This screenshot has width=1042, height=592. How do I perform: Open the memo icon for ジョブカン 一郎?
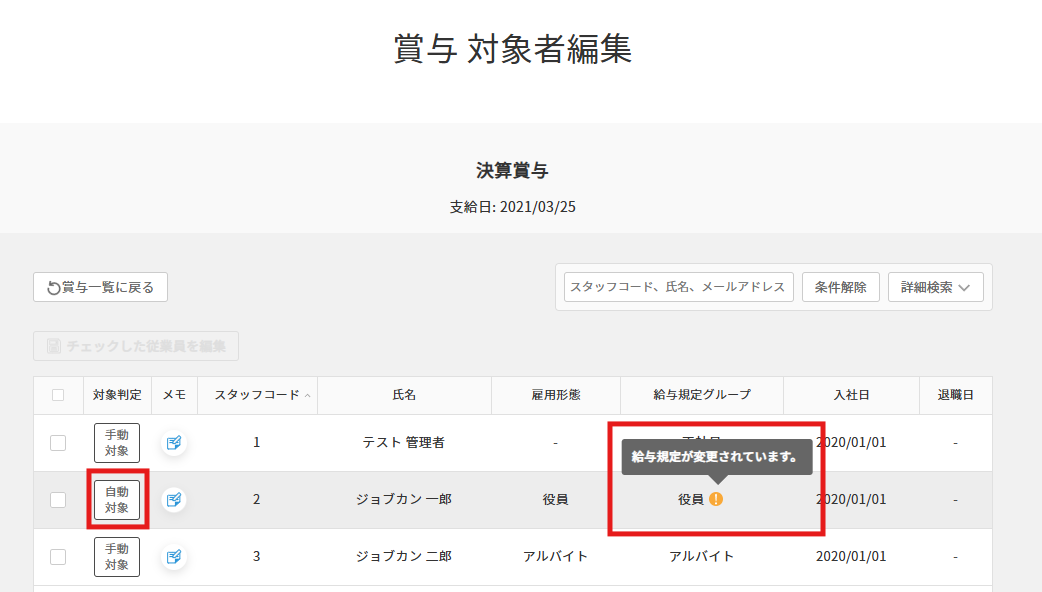[173, 500]
